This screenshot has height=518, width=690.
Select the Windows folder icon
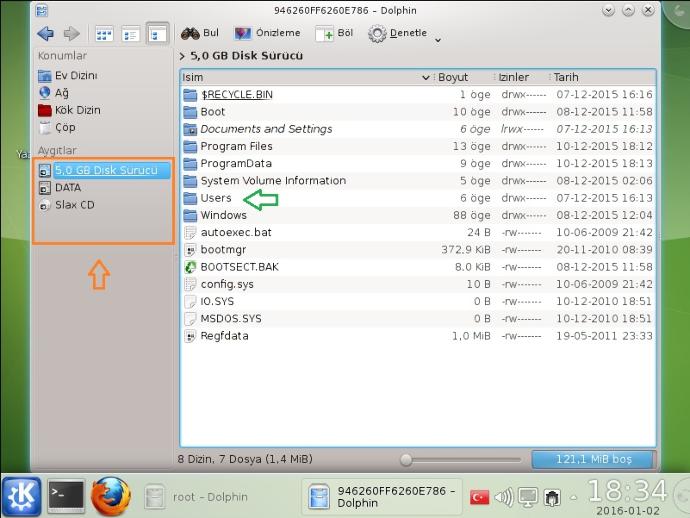tap(190, 216)
